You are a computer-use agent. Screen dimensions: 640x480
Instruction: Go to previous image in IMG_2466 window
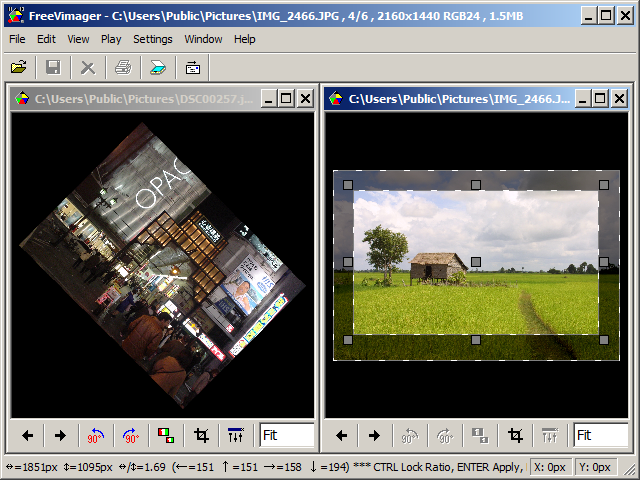click(341, 436)
